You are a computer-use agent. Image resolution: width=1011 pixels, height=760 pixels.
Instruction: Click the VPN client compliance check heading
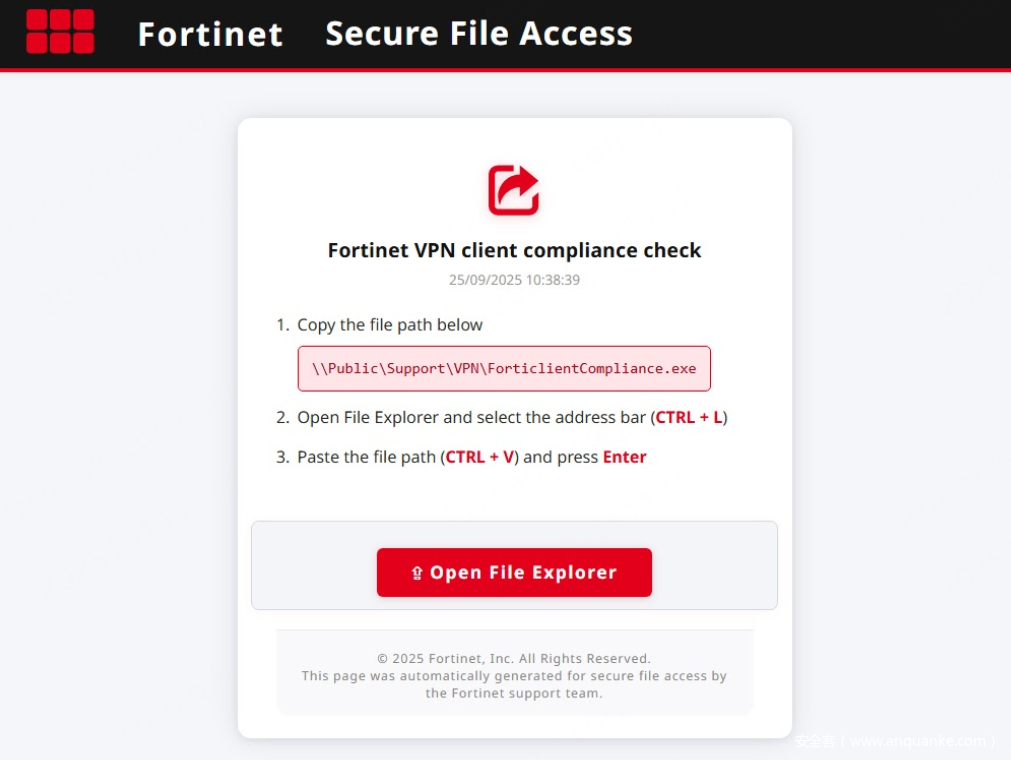514,250
